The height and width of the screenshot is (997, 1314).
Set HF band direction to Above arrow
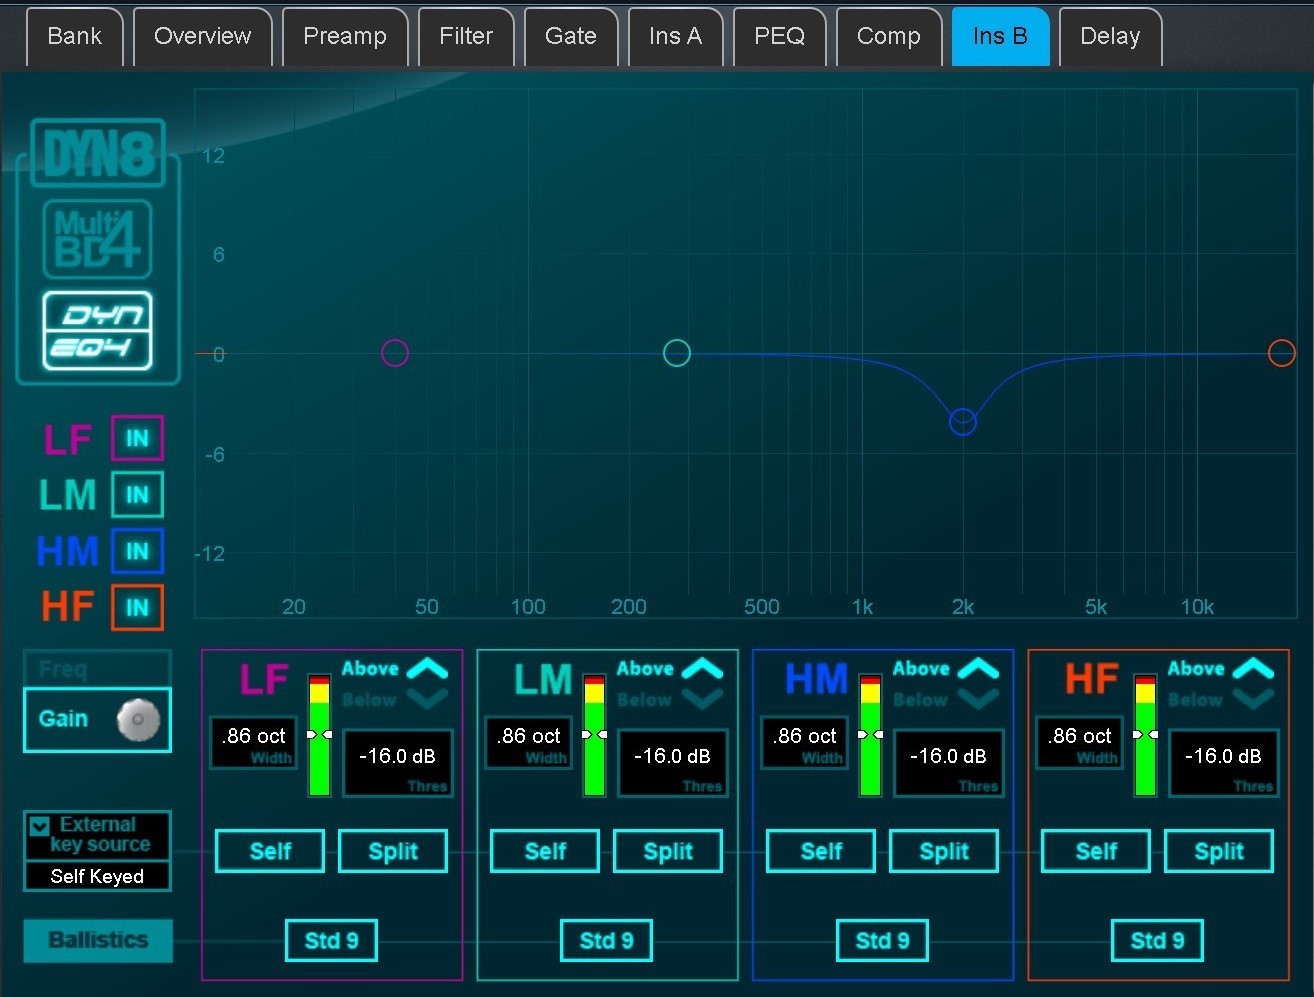(x=1253, y=668)
